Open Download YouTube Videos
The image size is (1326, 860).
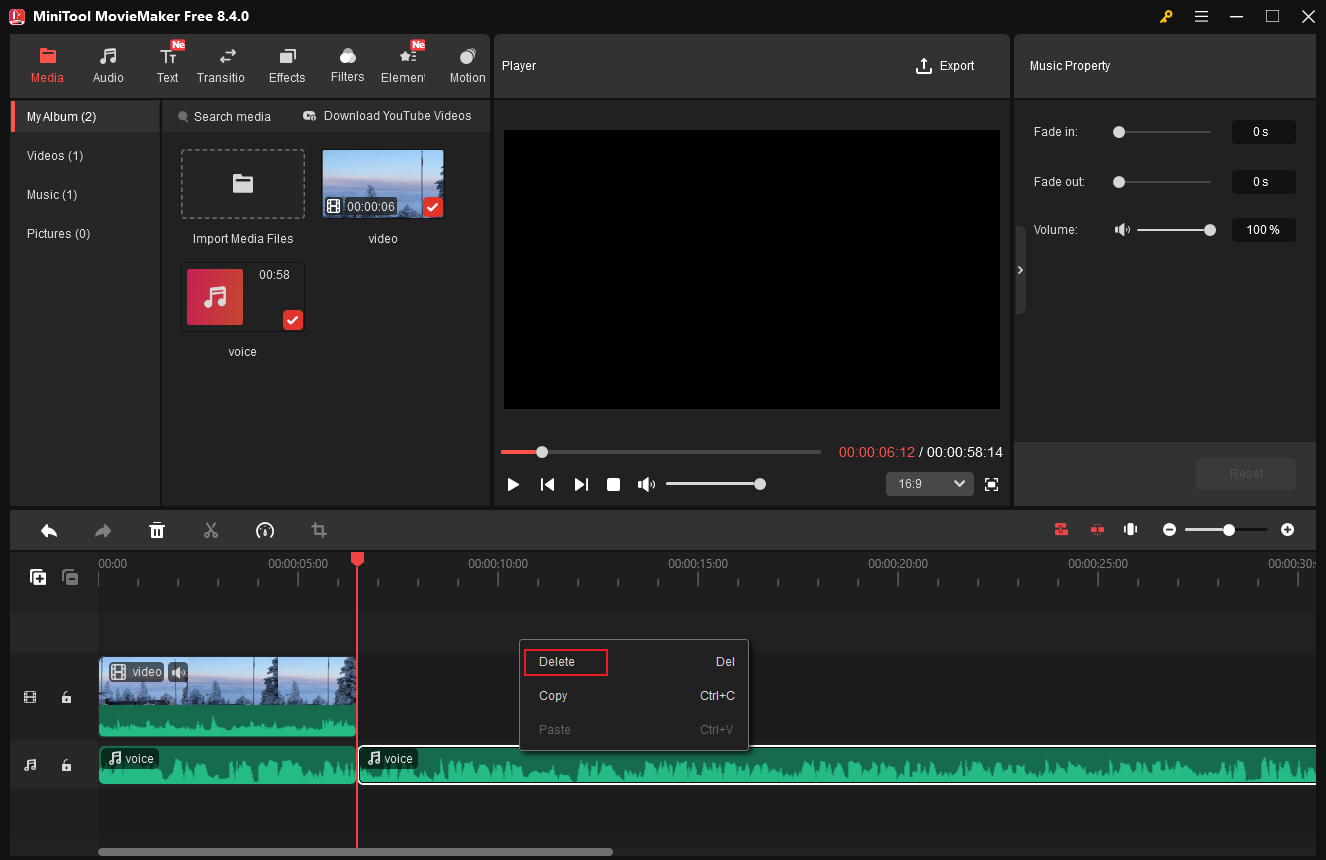pyautogui.click(x=388, y=116)
